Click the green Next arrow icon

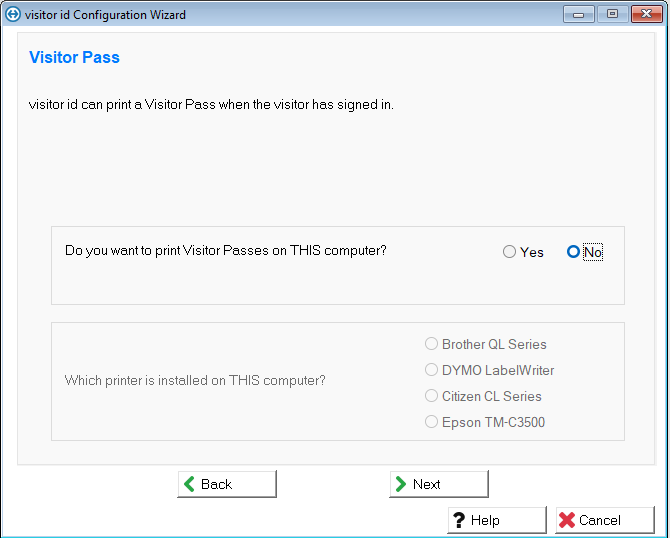click(400, 484)
